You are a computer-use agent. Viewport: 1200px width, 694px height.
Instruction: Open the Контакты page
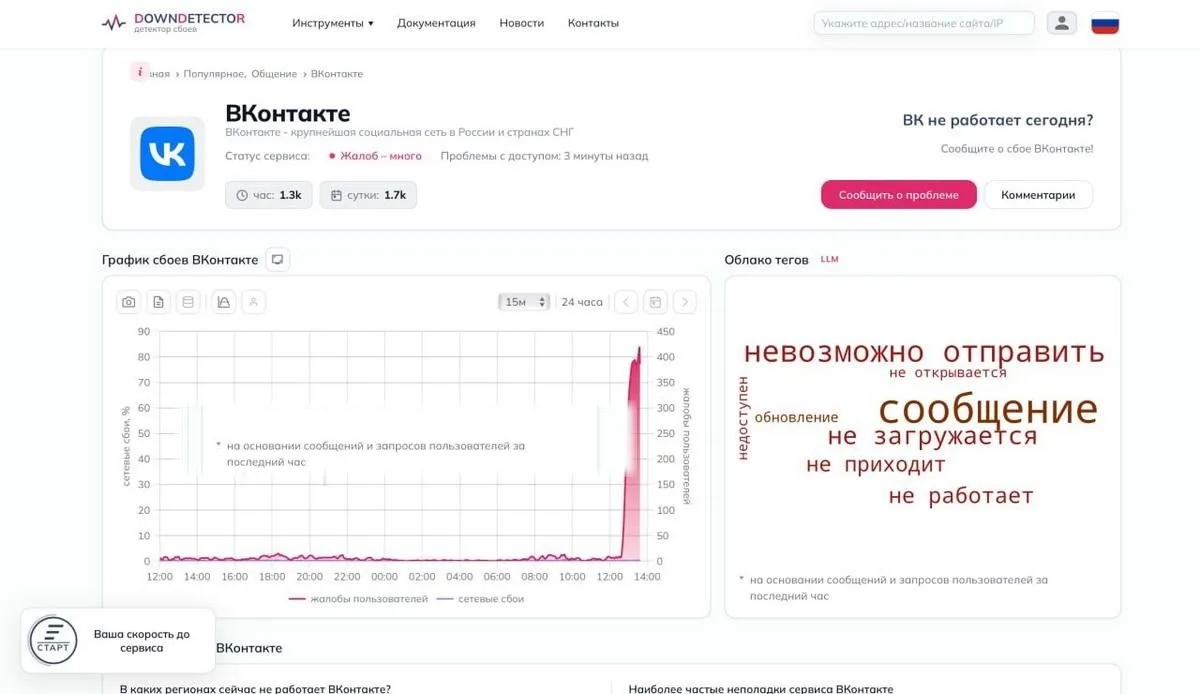coord(593,23)
